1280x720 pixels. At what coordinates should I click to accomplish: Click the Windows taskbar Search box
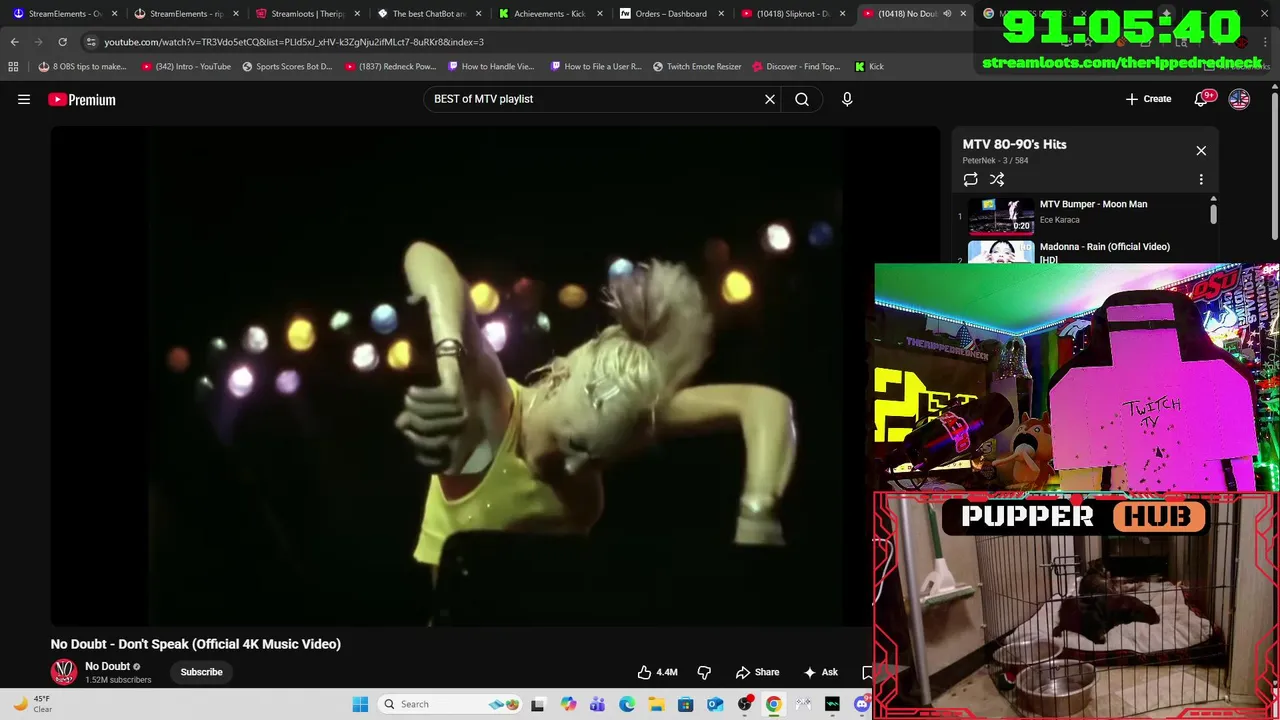(452, 704)
